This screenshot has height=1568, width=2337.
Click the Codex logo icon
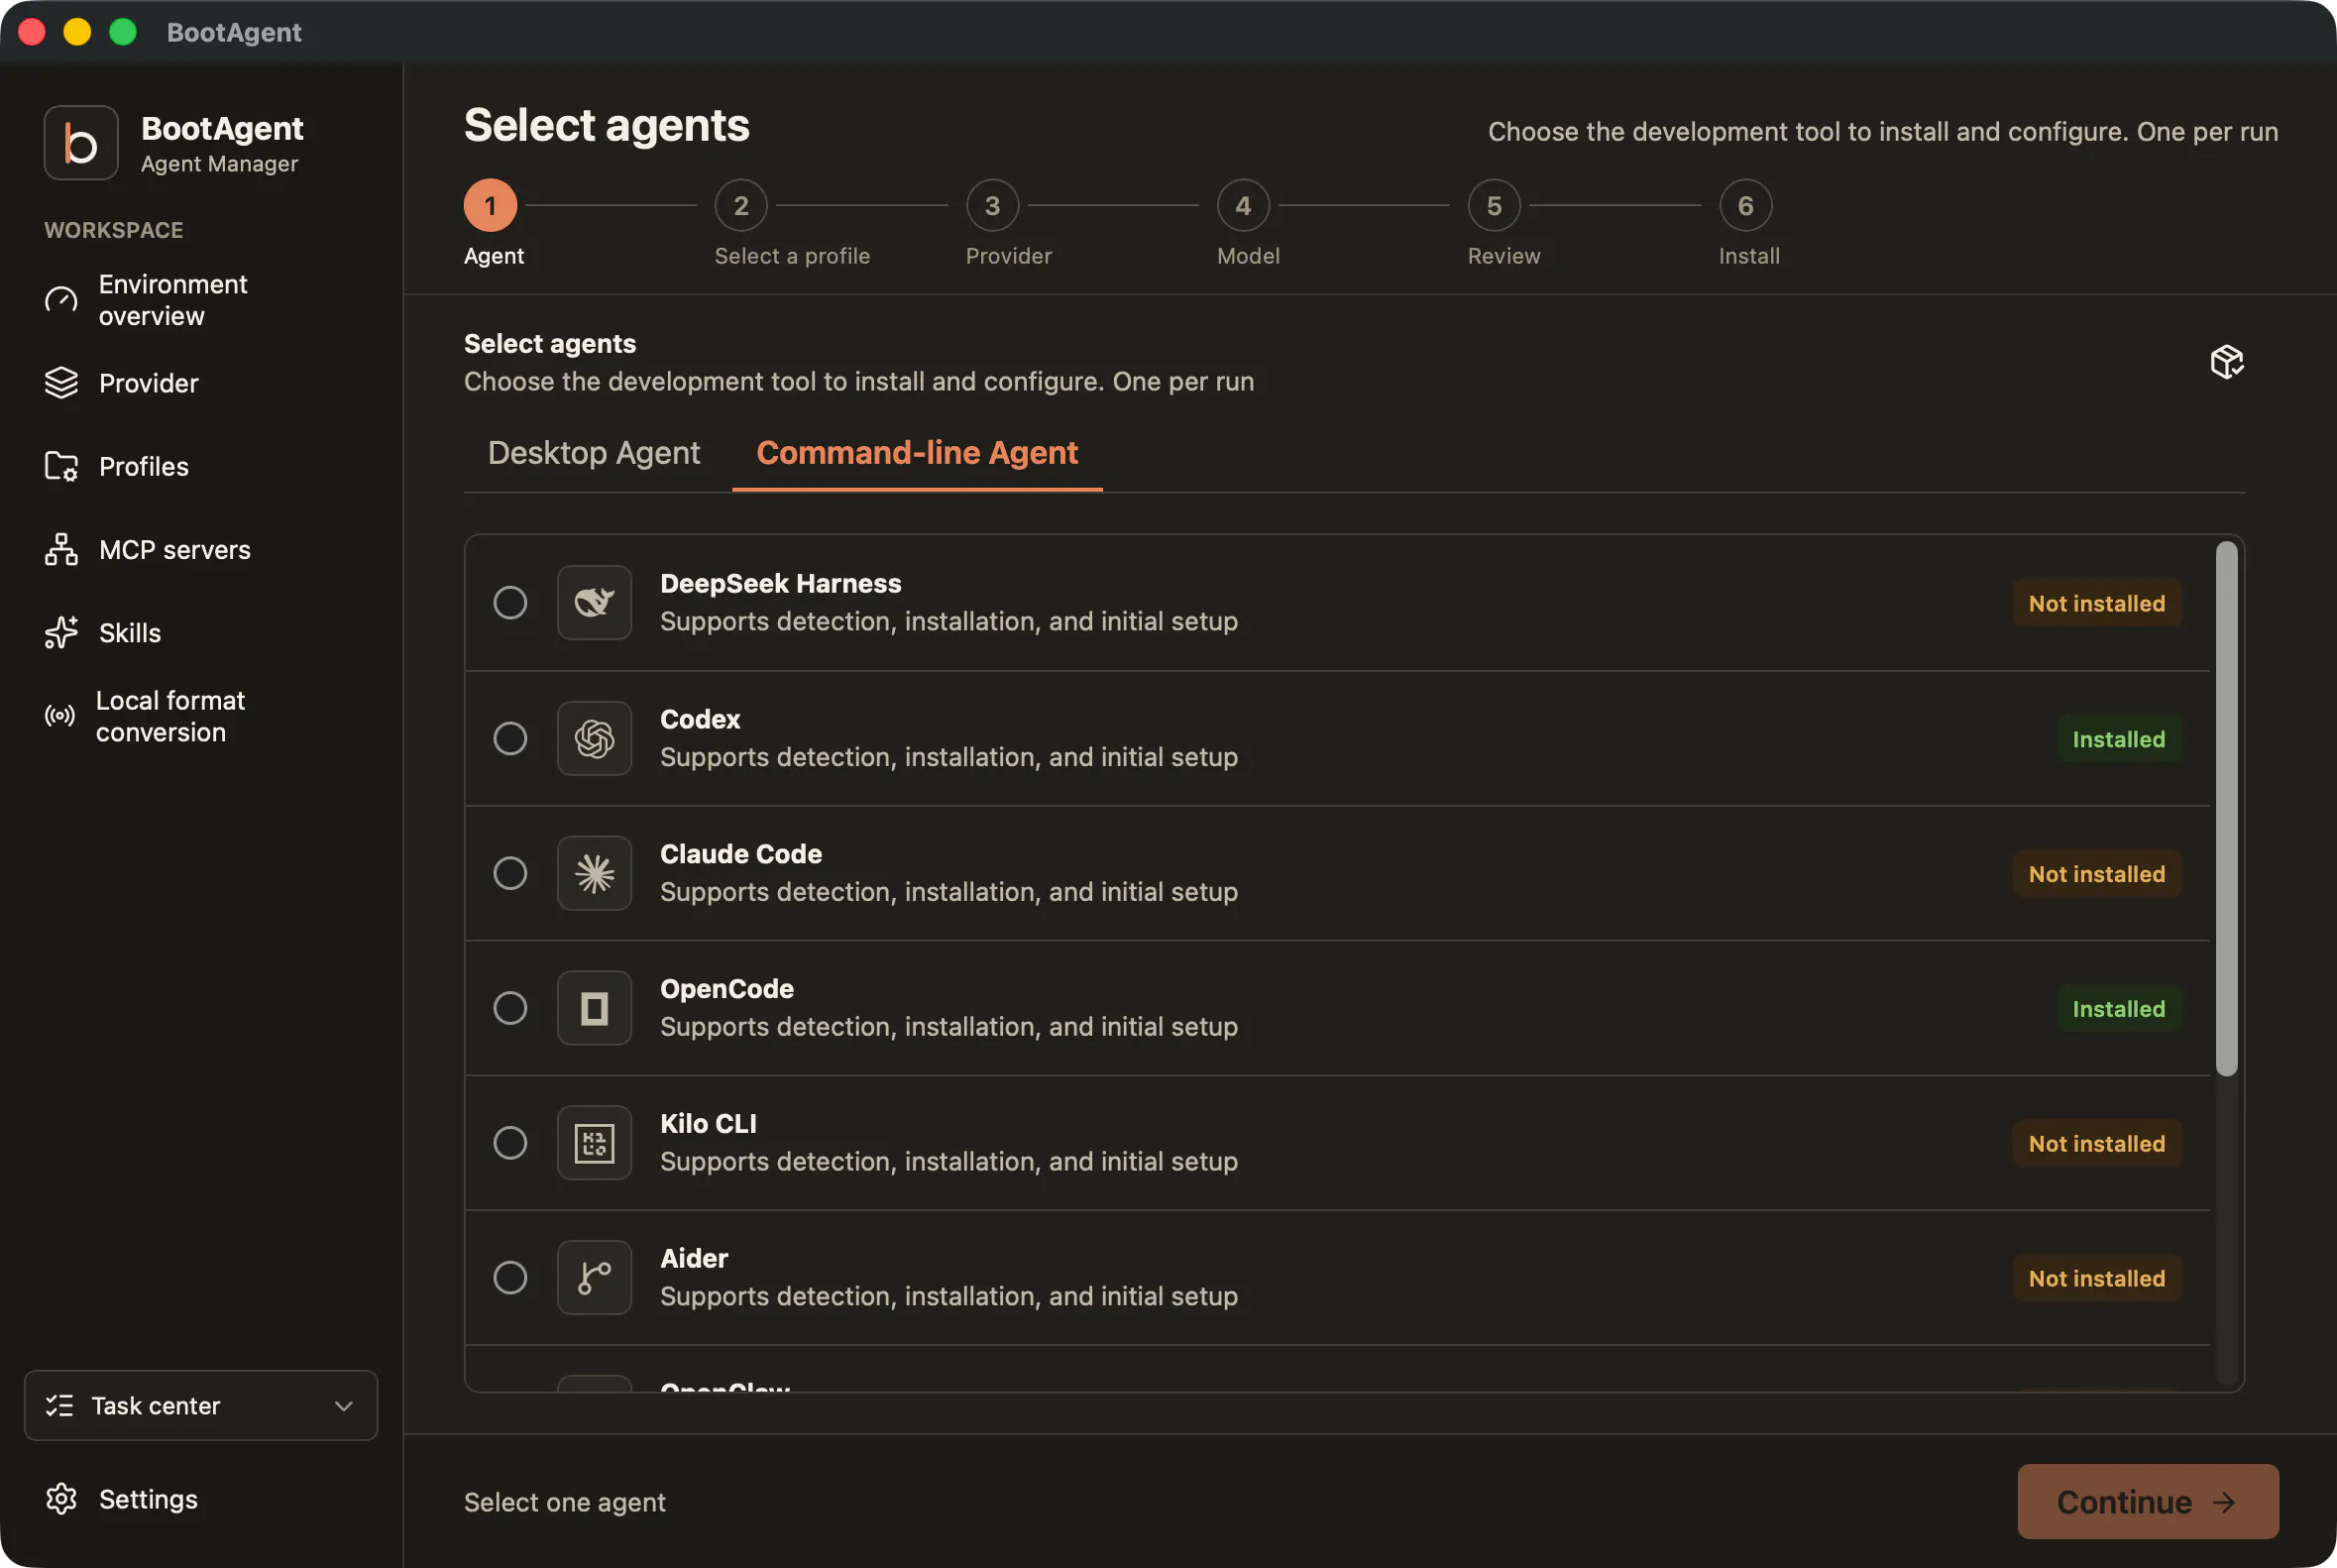coord(594,739)
